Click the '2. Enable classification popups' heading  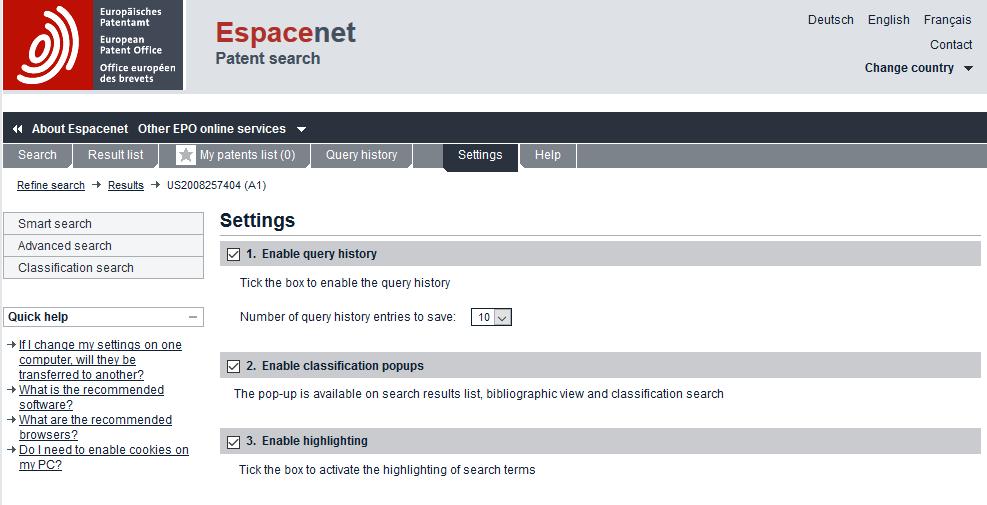(x=335, y=366)
